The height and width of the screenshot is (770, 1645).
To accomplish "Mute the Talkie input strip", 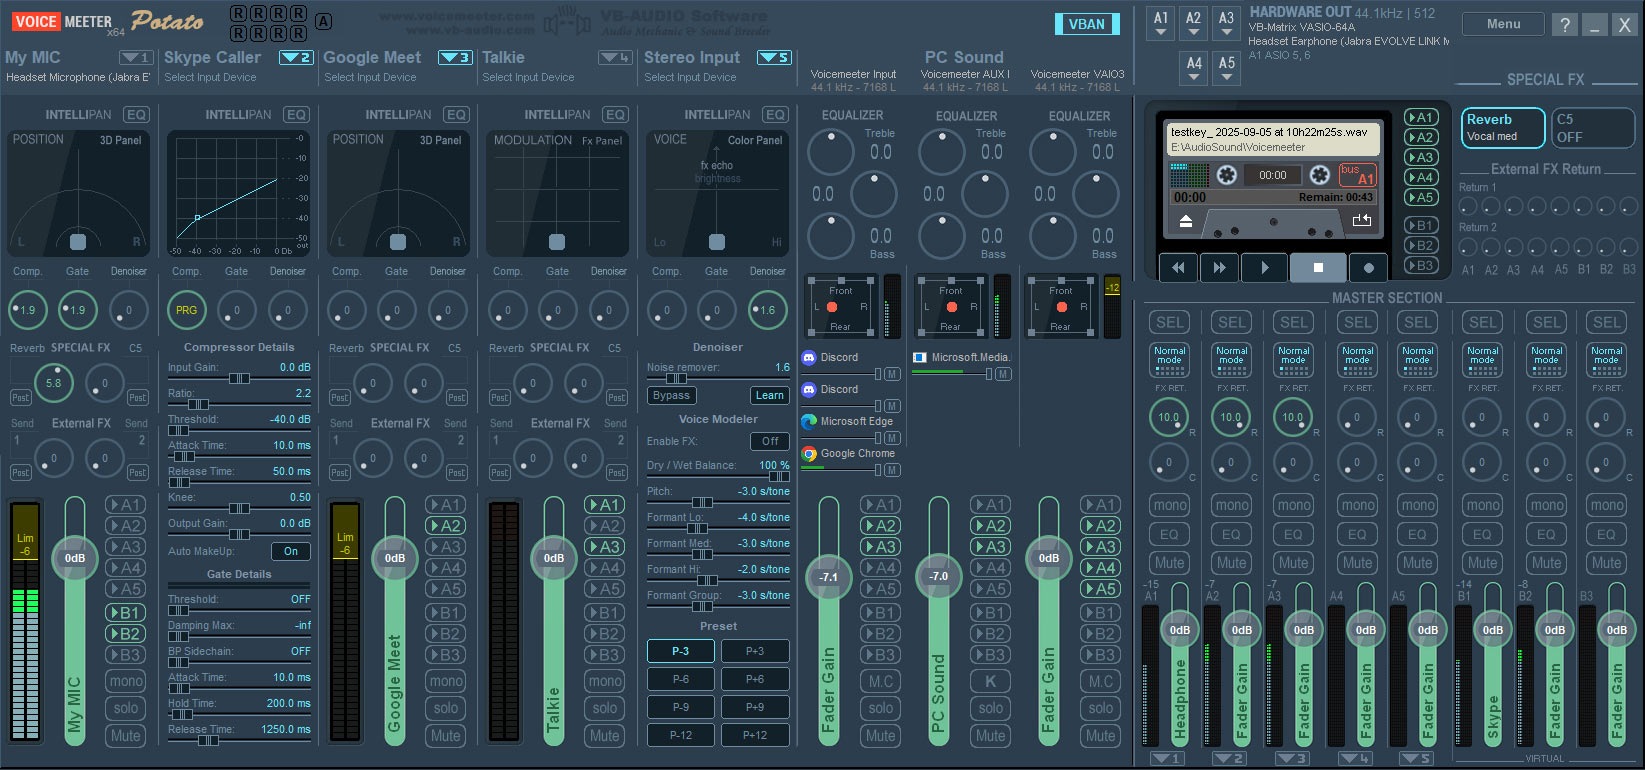I will (605, 736).
